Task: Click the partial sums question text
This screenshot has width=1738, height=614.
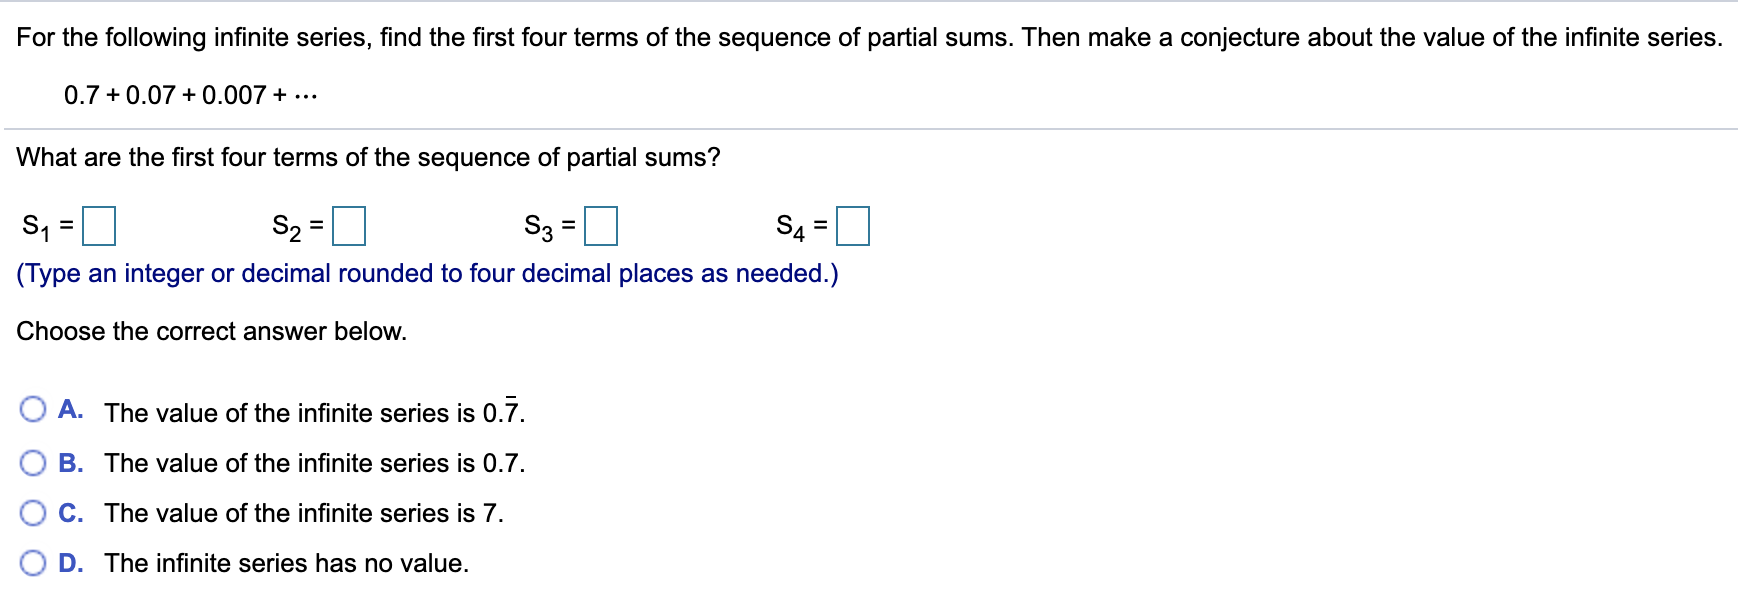Action: click(368, 156)
